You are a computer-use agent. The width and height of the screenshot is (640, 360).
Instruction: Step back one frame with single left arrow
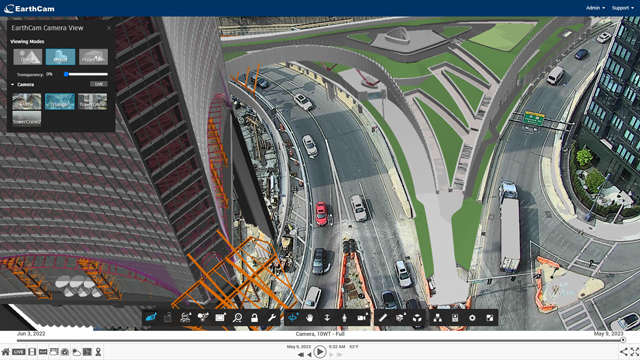click(309, 355)
